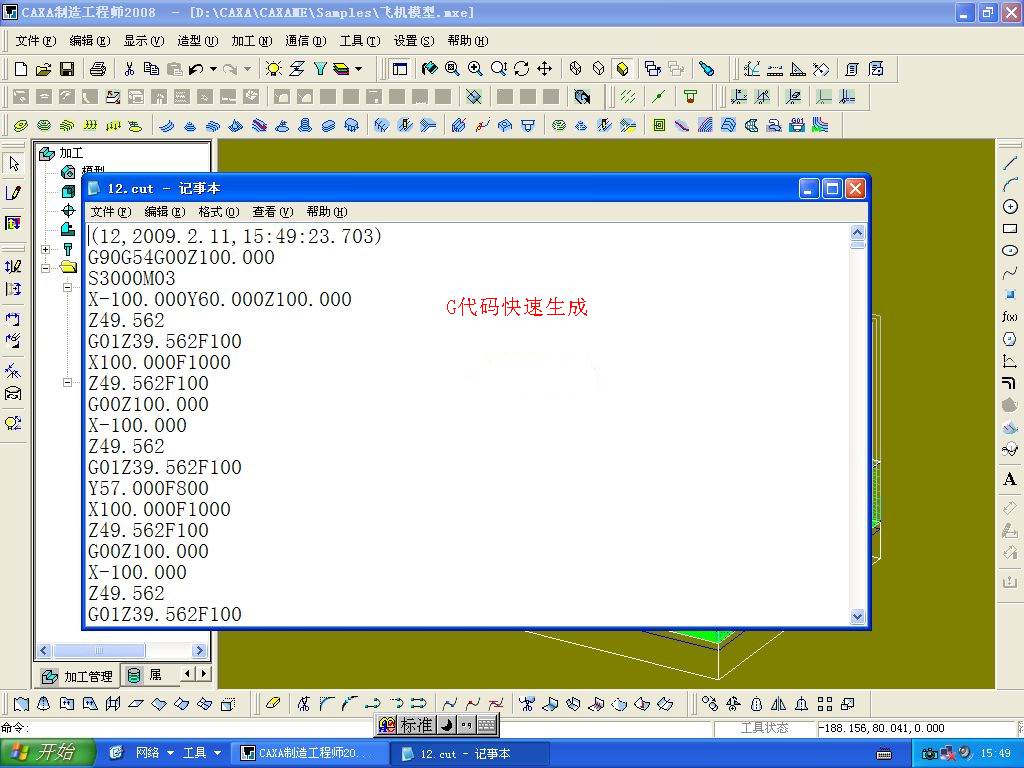Viewport: 1024px width, 768px height.
Task: Click the yellow-green concentric square toolpath icon
Action: pos(659,125)
